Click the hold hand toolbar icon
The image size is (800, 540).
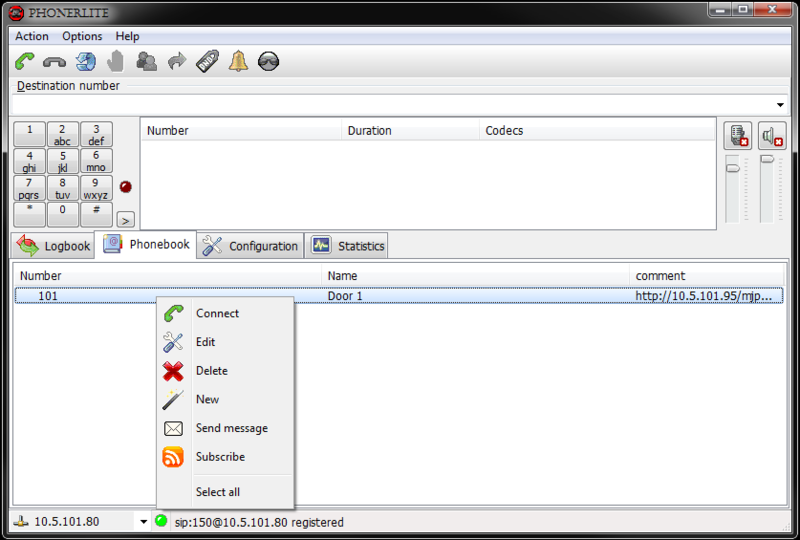point(116,61)
